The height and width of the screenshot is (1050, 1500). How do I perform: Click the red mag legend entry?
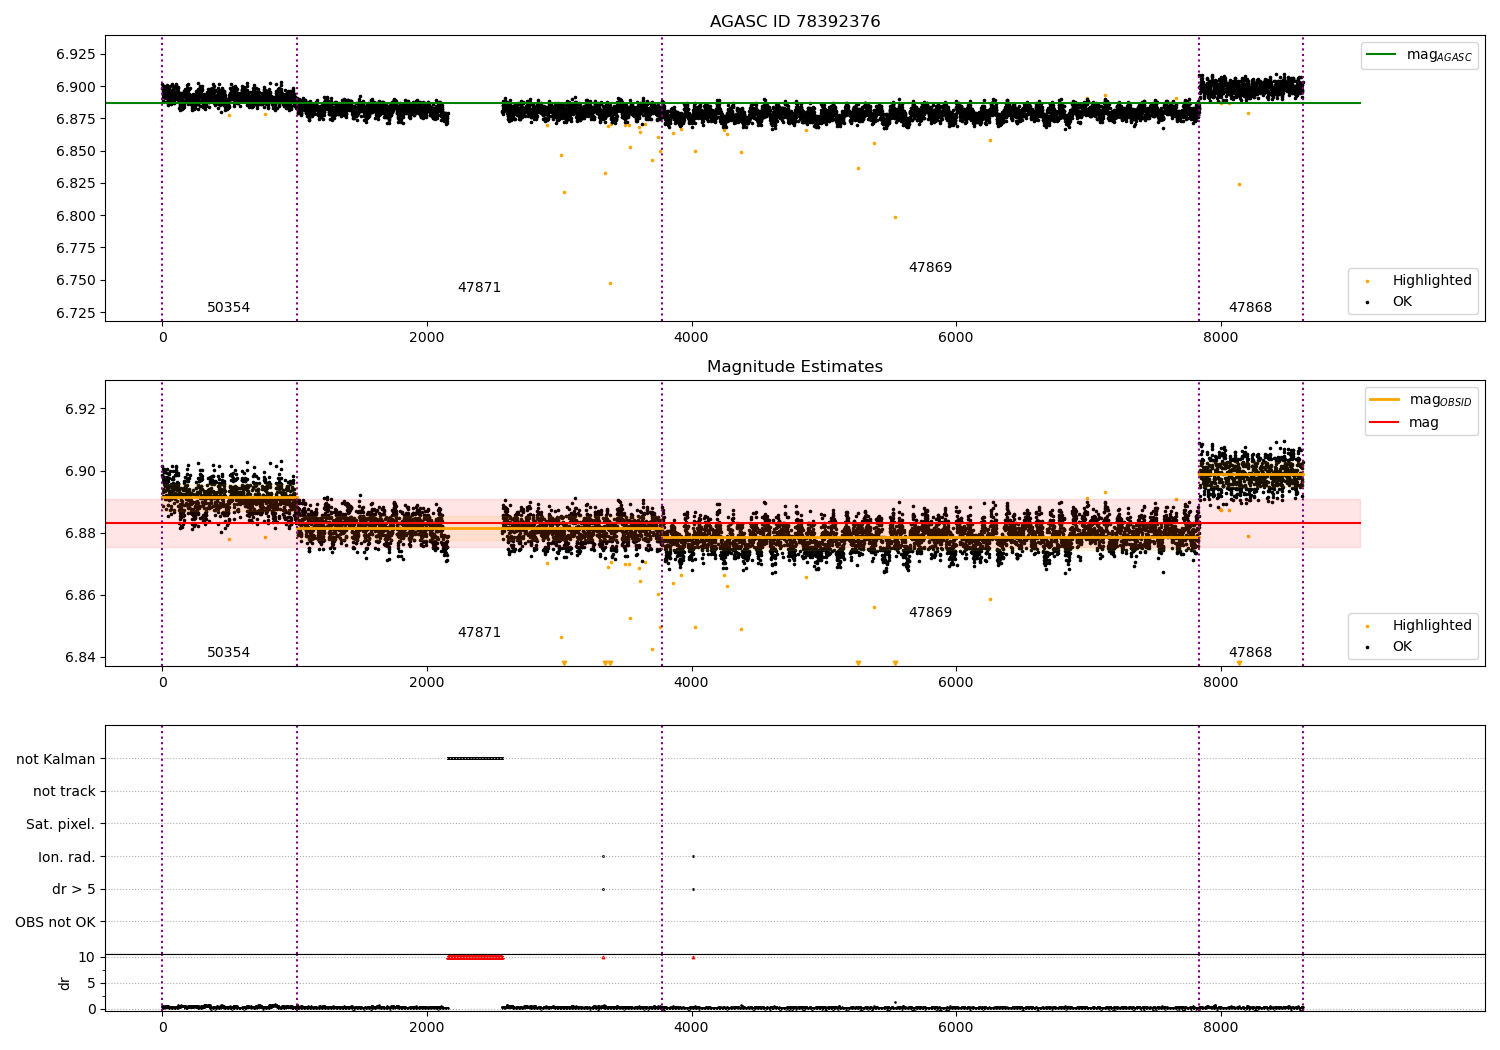point(1405,423)
